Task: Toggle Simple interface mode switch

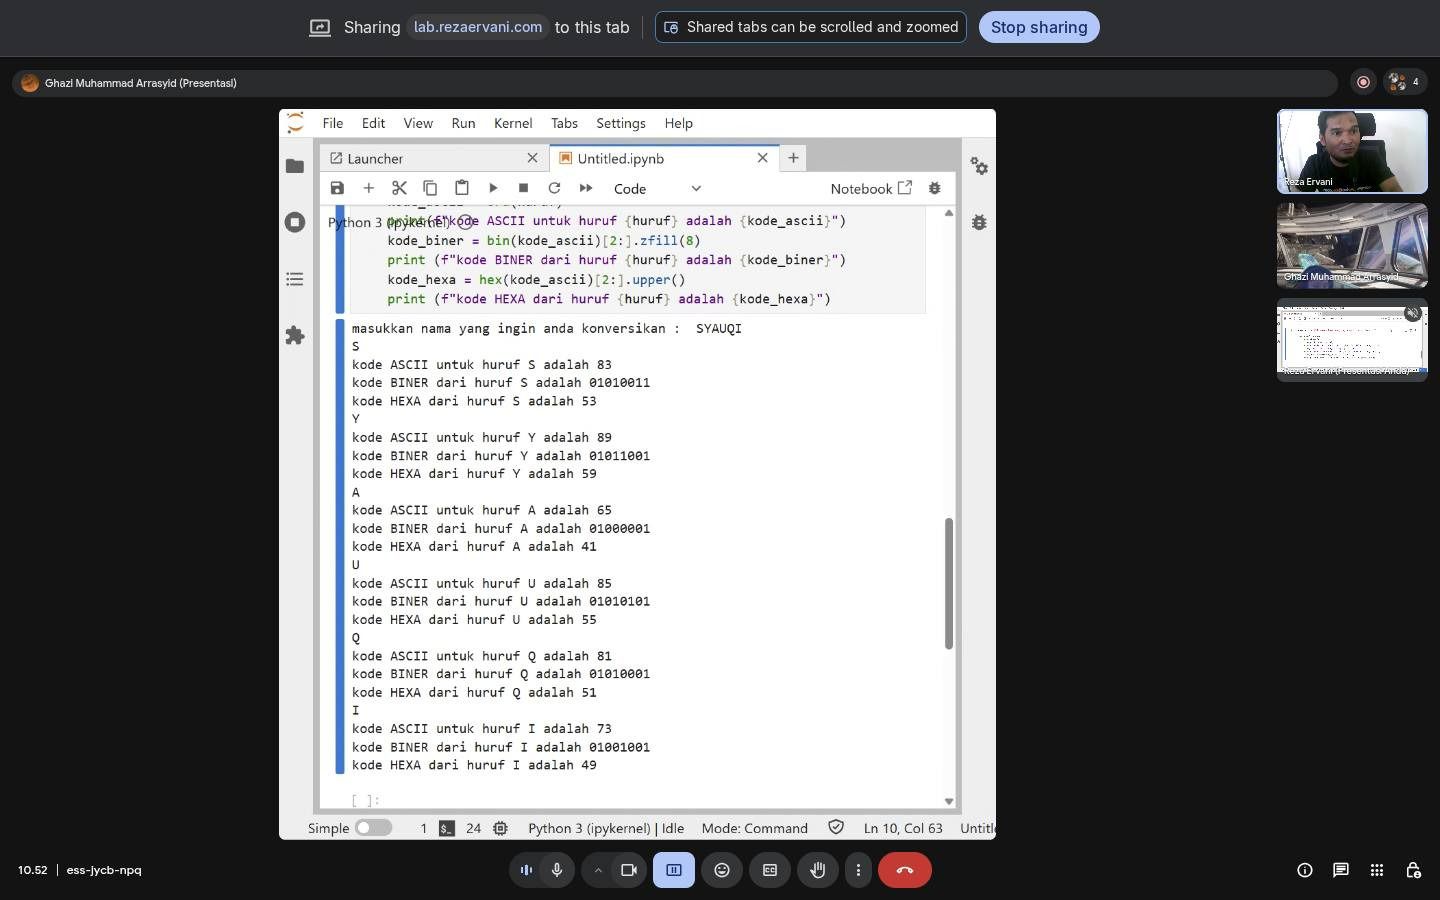Action: pos(373,828)
